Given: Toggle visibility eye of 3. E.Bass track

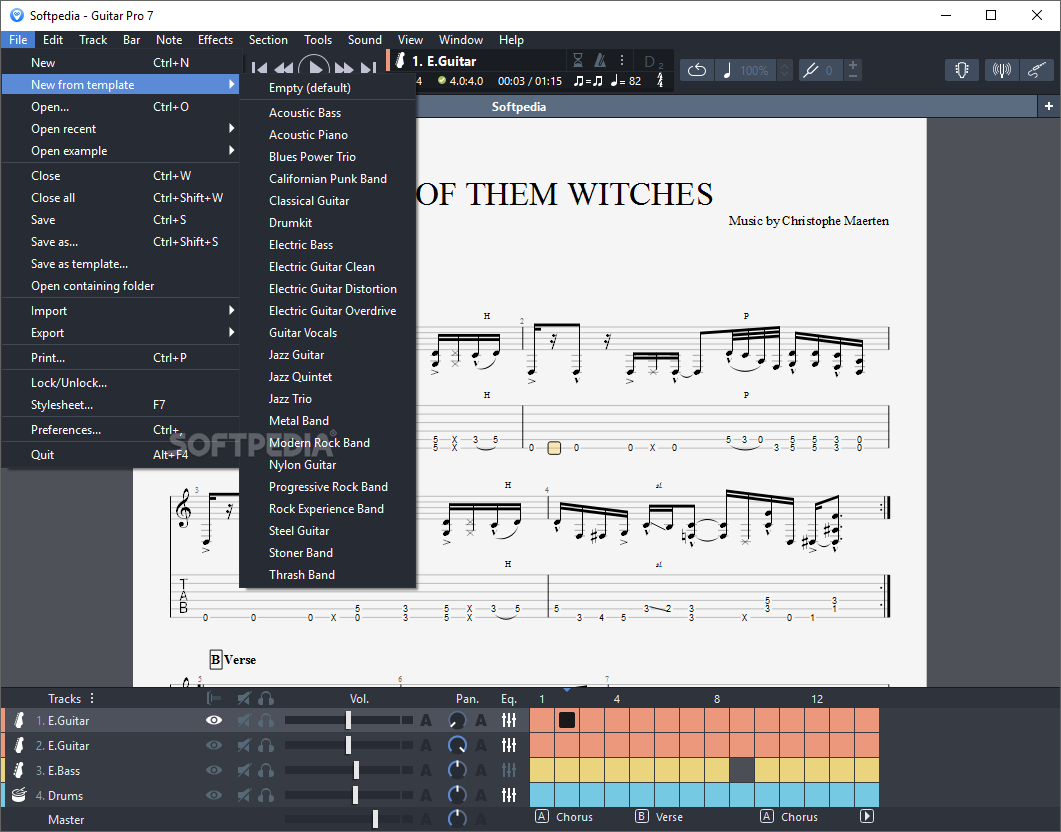Looking at the screenshot, I should [214, 770].
